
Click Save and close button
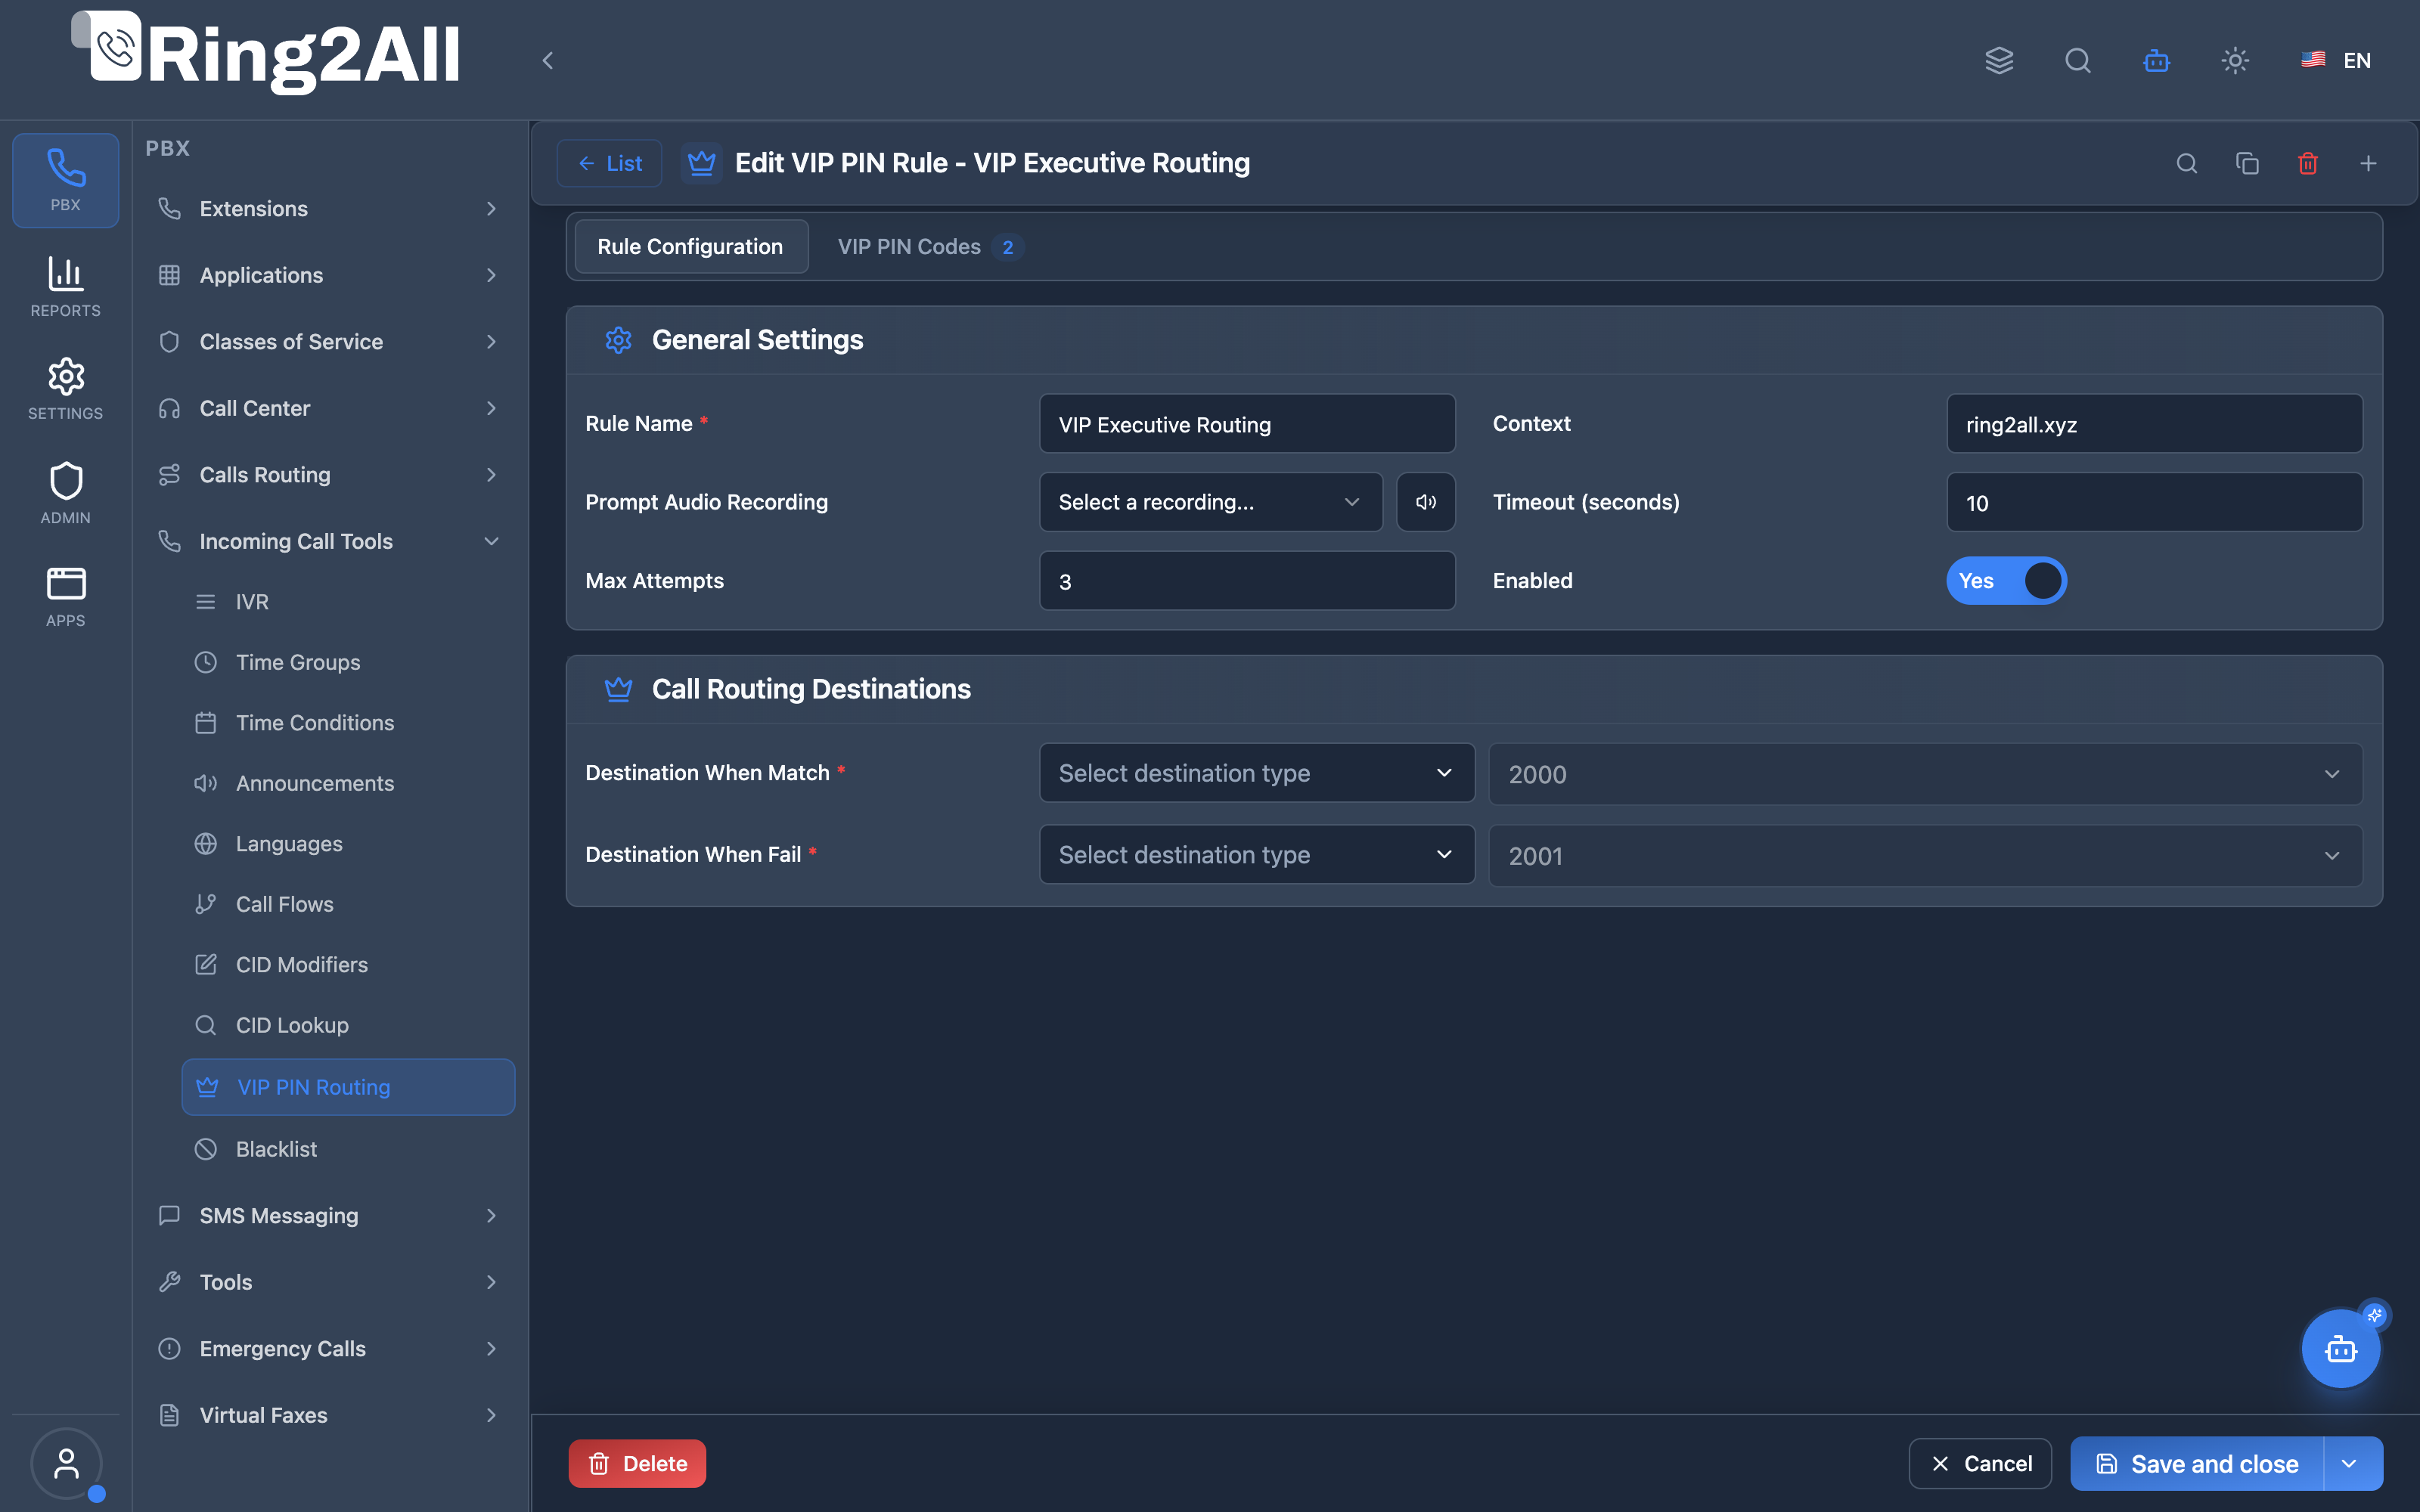(x=2197, y=1464)
